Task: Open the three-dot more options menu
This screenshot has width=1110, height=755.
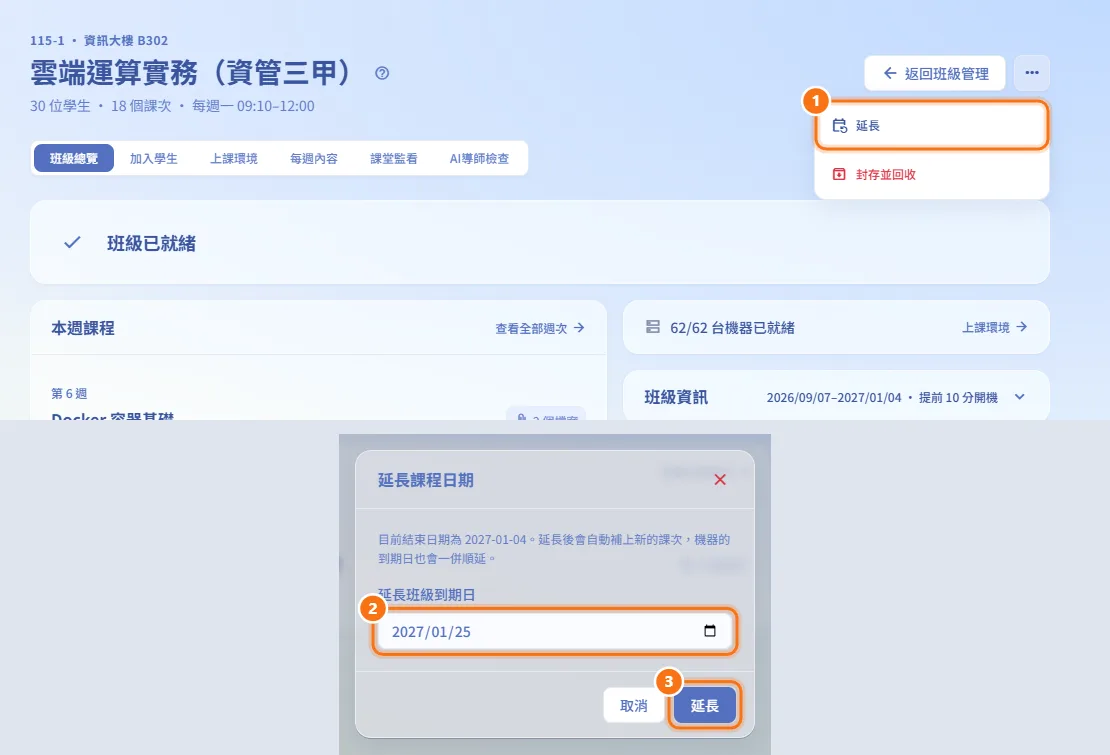Action: coord(1031,73)
